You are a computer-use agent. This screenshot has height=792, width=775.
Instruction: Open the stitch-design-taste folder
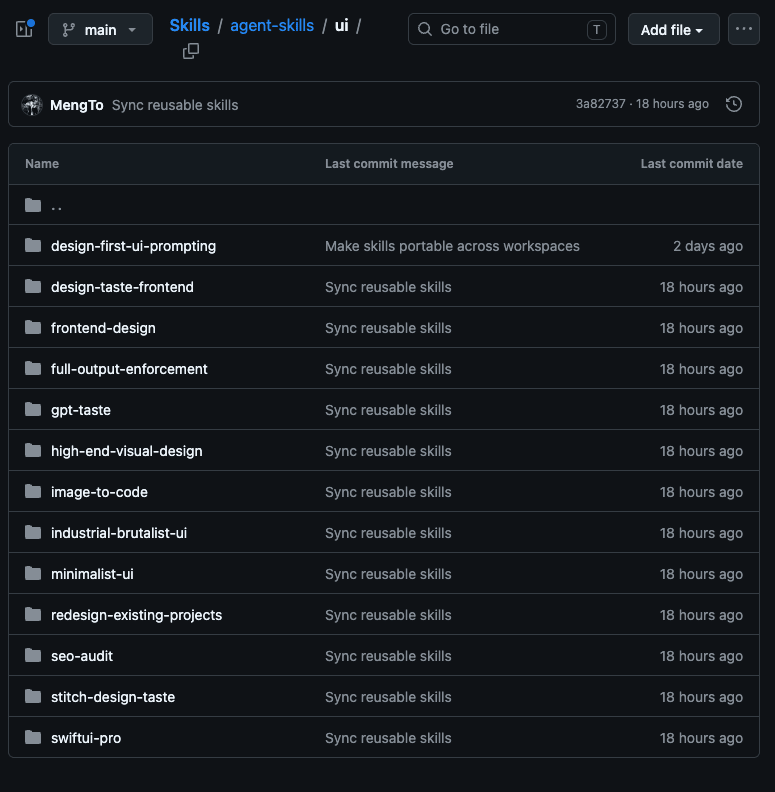pos(113,697)
